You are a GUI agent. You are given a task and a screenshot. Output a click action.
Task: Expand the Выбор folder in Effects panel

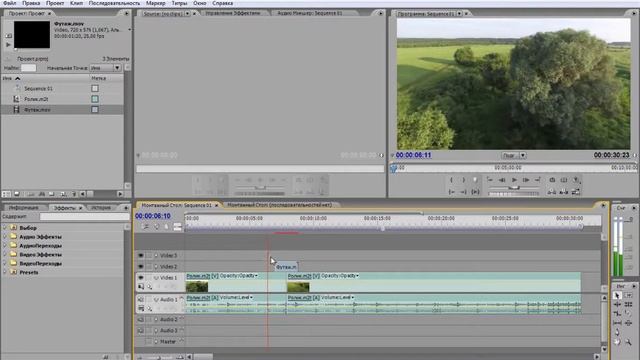click(x=5, y=227)
